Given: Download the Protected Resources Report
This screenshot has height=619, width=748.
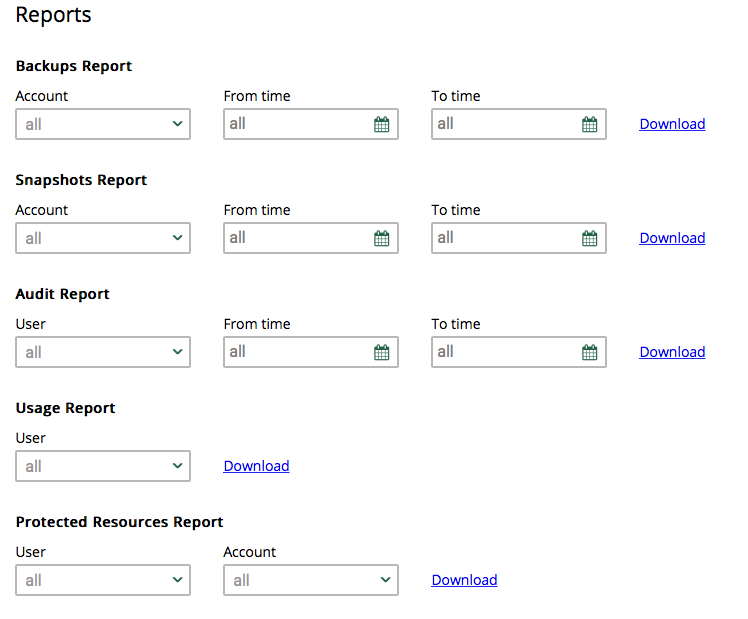Looking at the screenshot, I should tap(464, 580).
